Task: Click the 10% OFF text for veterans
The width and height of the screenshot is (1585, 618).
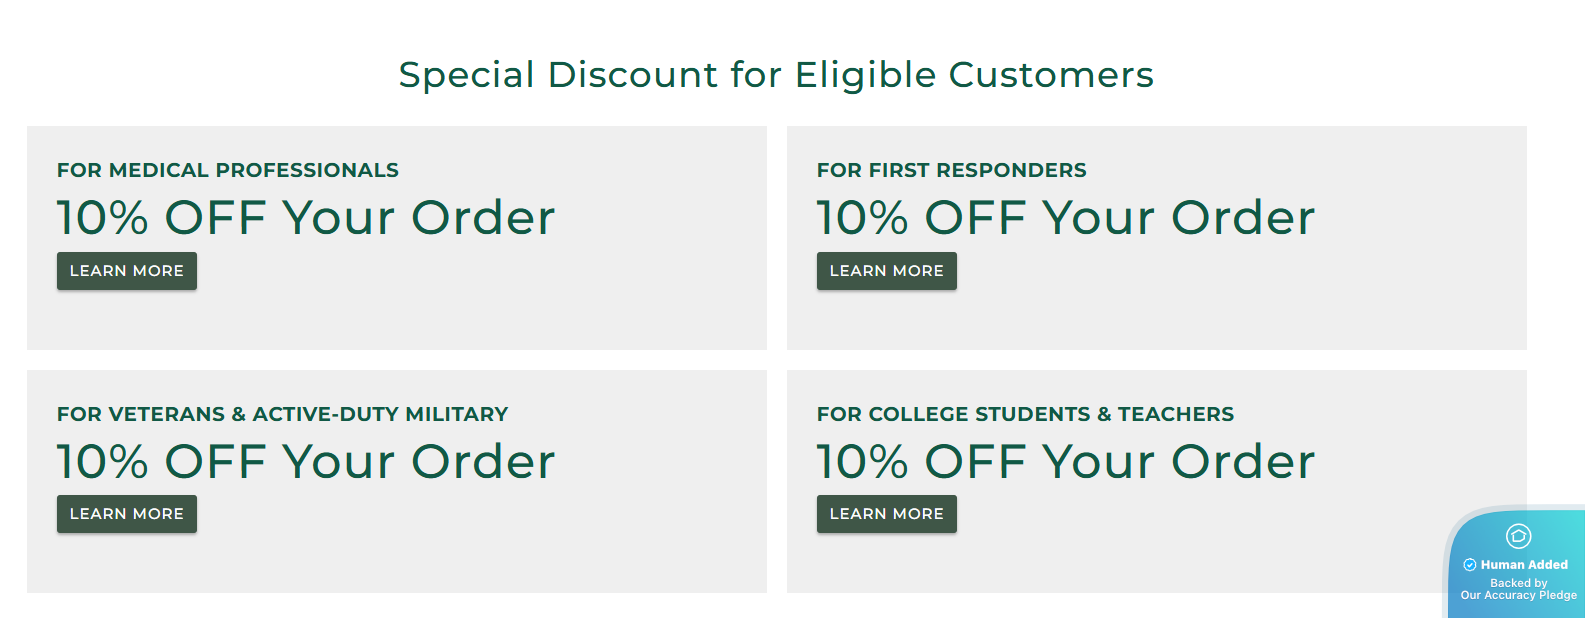Action: 306,462
